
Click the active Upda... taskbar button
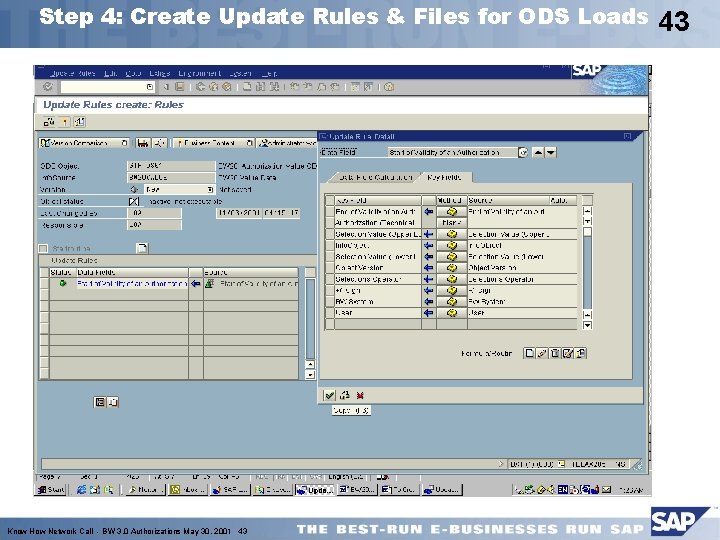pyautogui.click(x=315, y=490)
